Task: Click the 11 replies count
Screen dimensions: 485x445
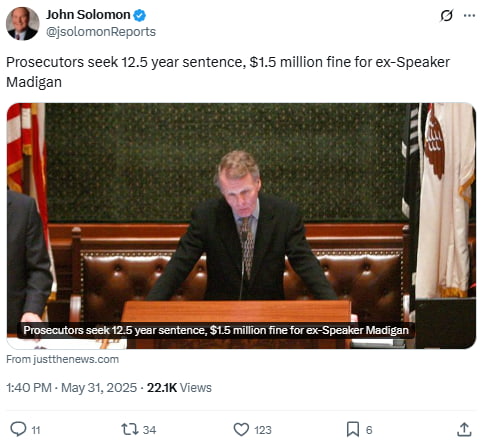Action: tap(36, 430)
